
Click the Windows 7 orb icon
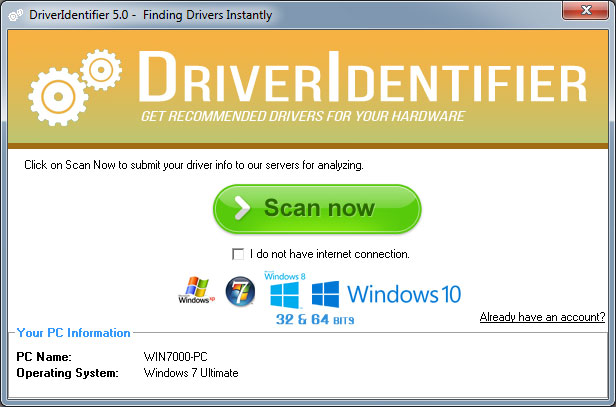tap(240, 291)
